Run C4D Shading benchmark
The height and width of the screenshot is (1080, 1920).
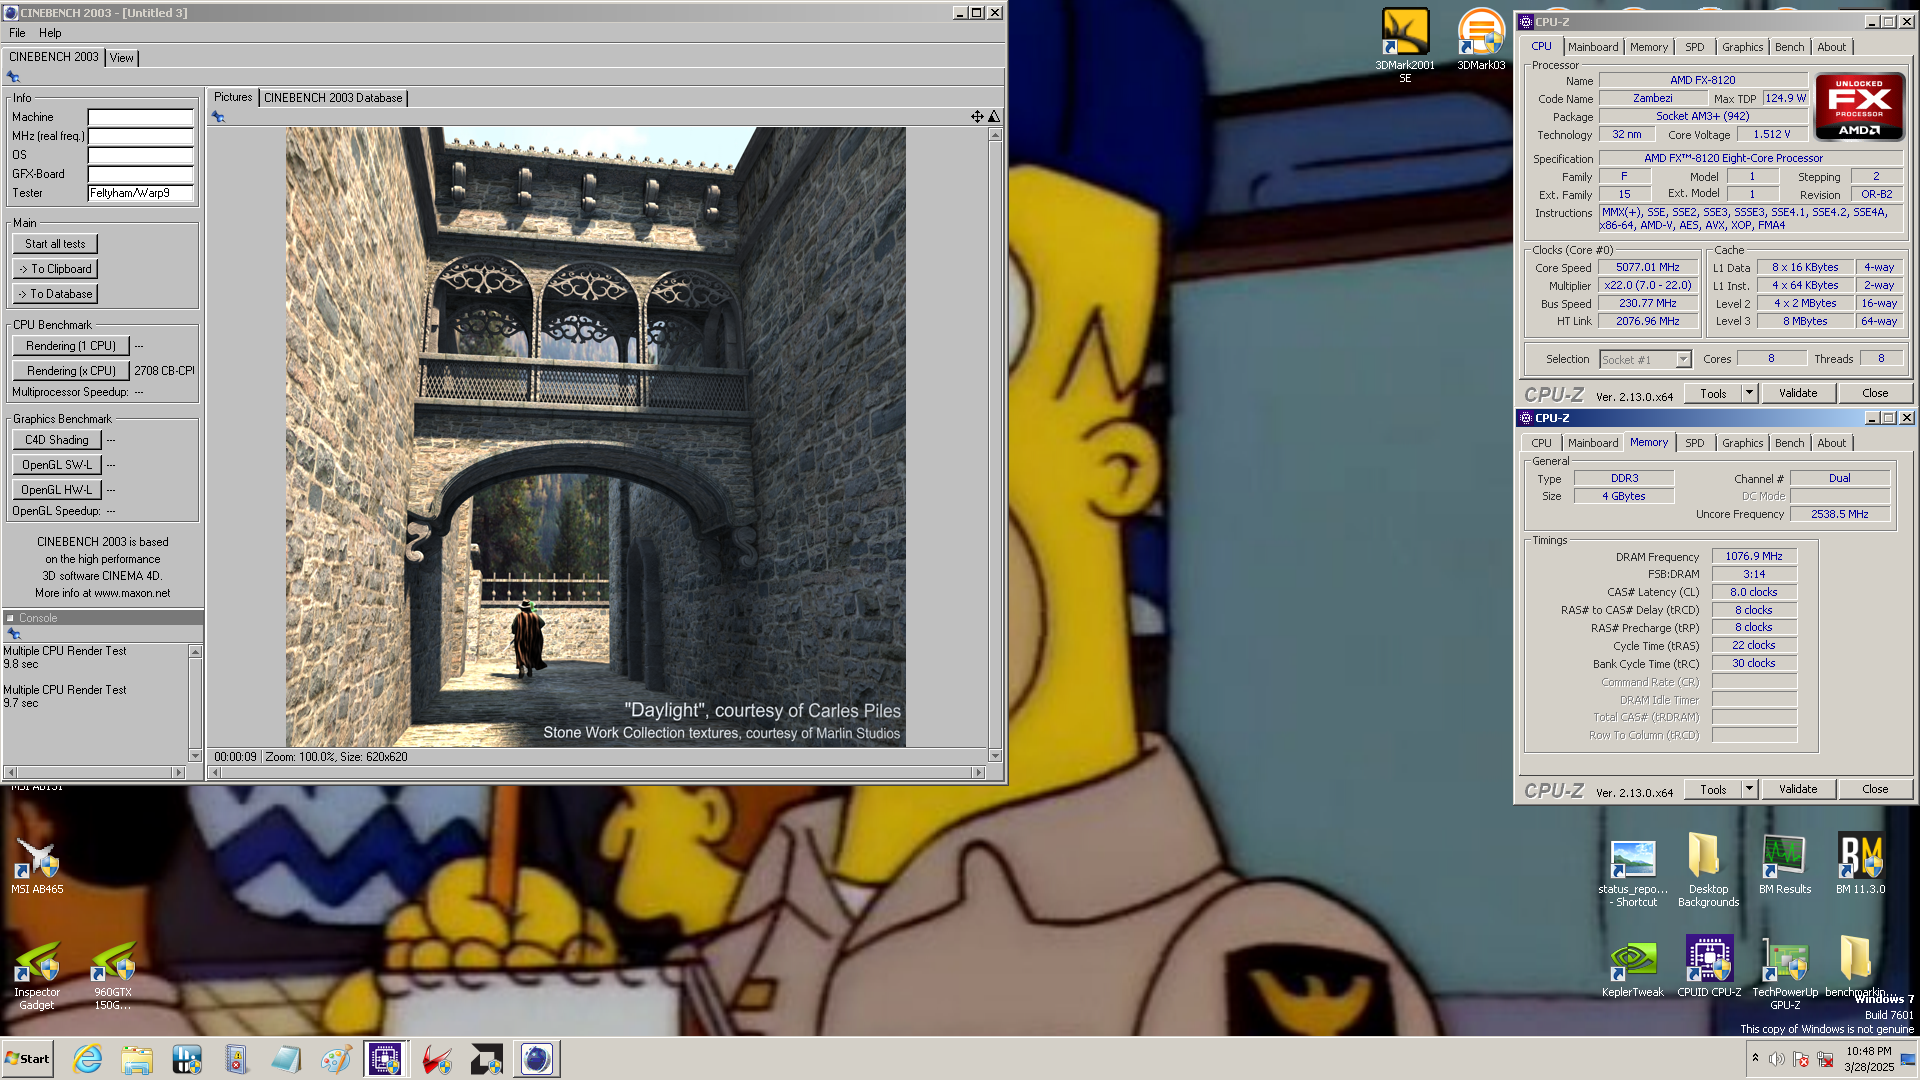57,440
